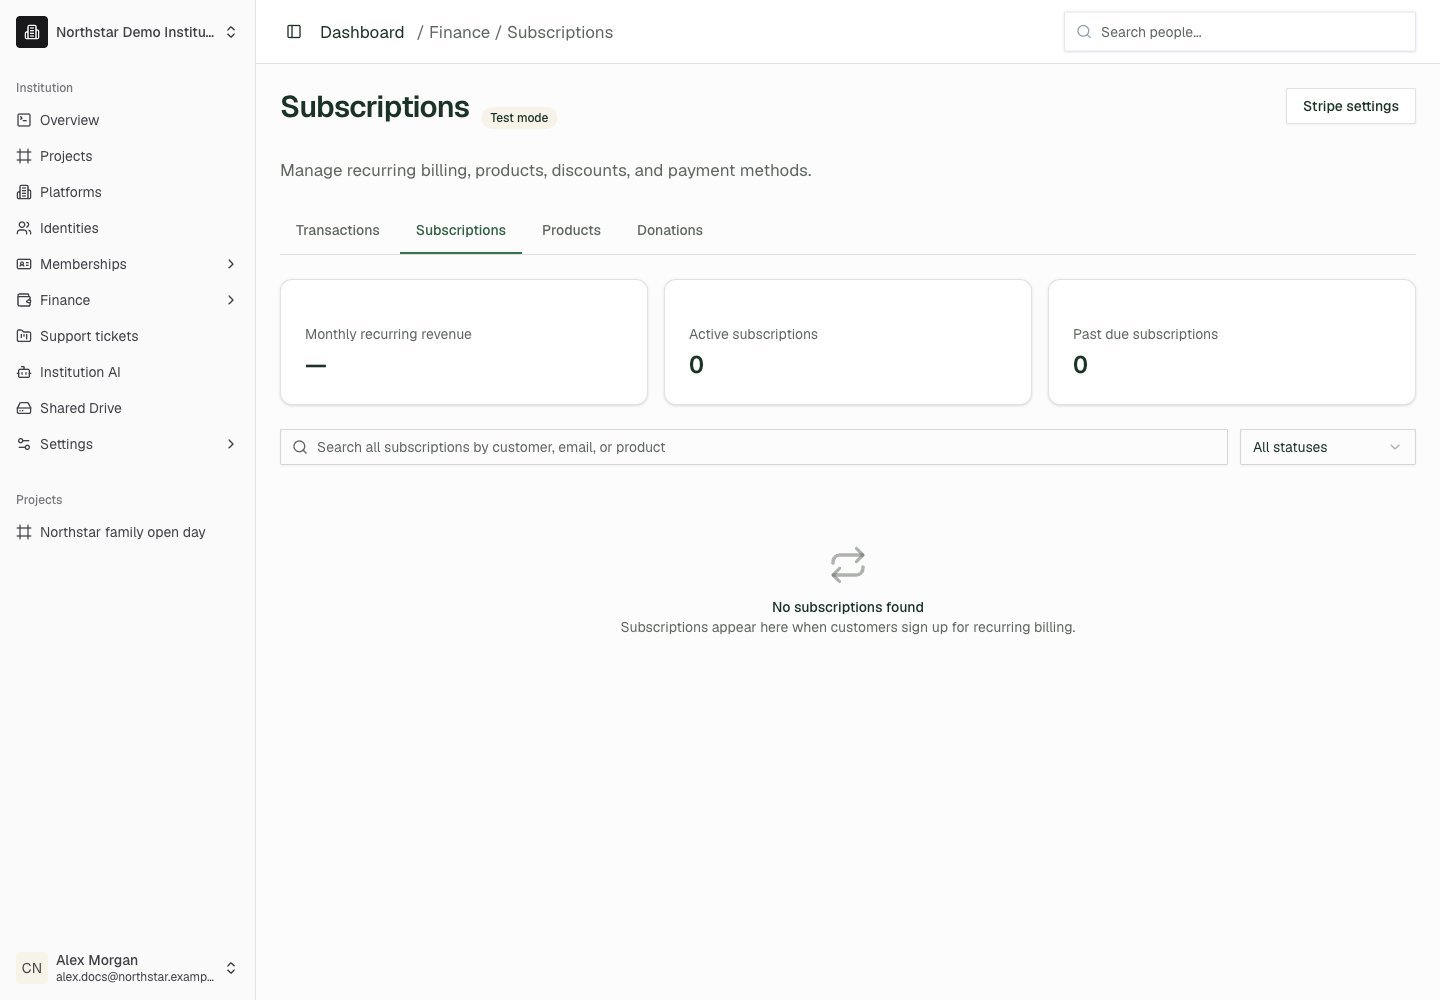Click the Monthly recurring revenue label
Viewport: 1440px width, 1000px height.
pyautogui.click(x=388, y=334)
